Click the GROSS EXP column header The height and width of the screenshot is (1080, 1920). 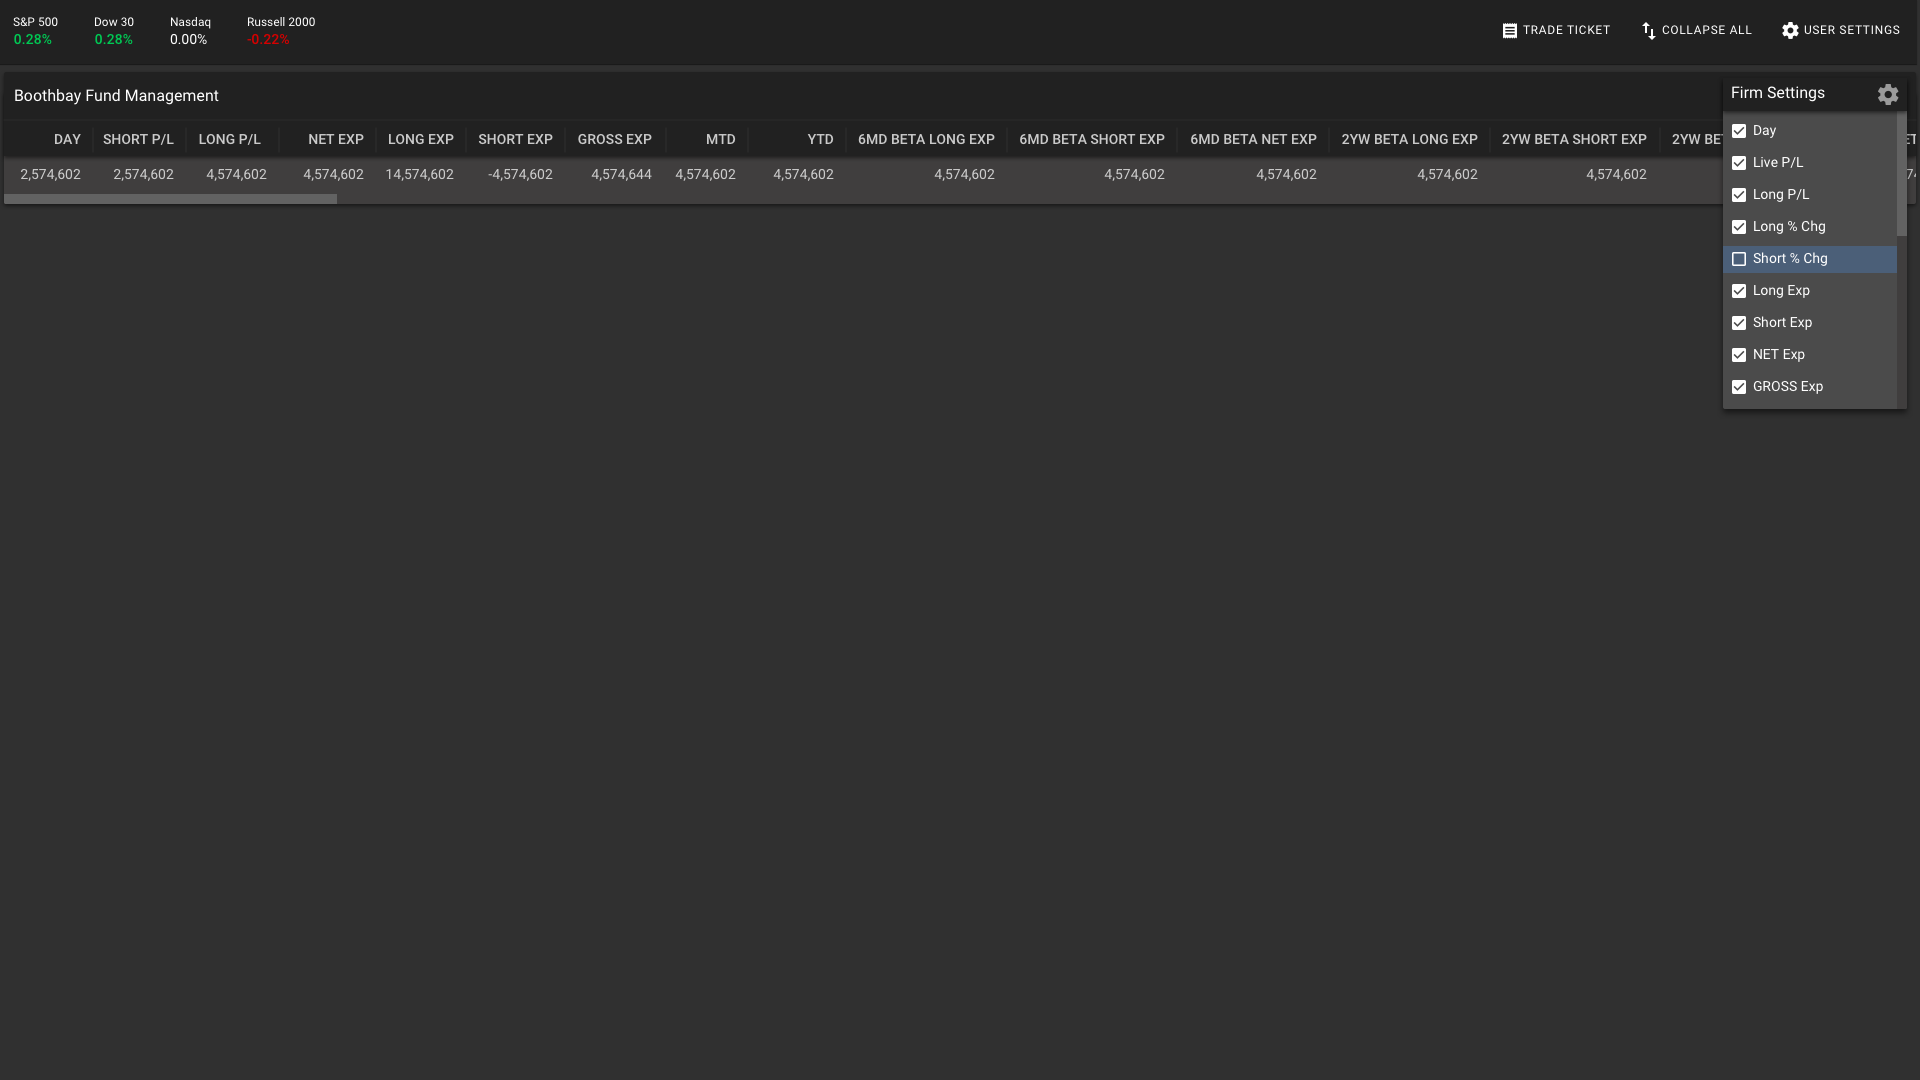pos(614,140)
